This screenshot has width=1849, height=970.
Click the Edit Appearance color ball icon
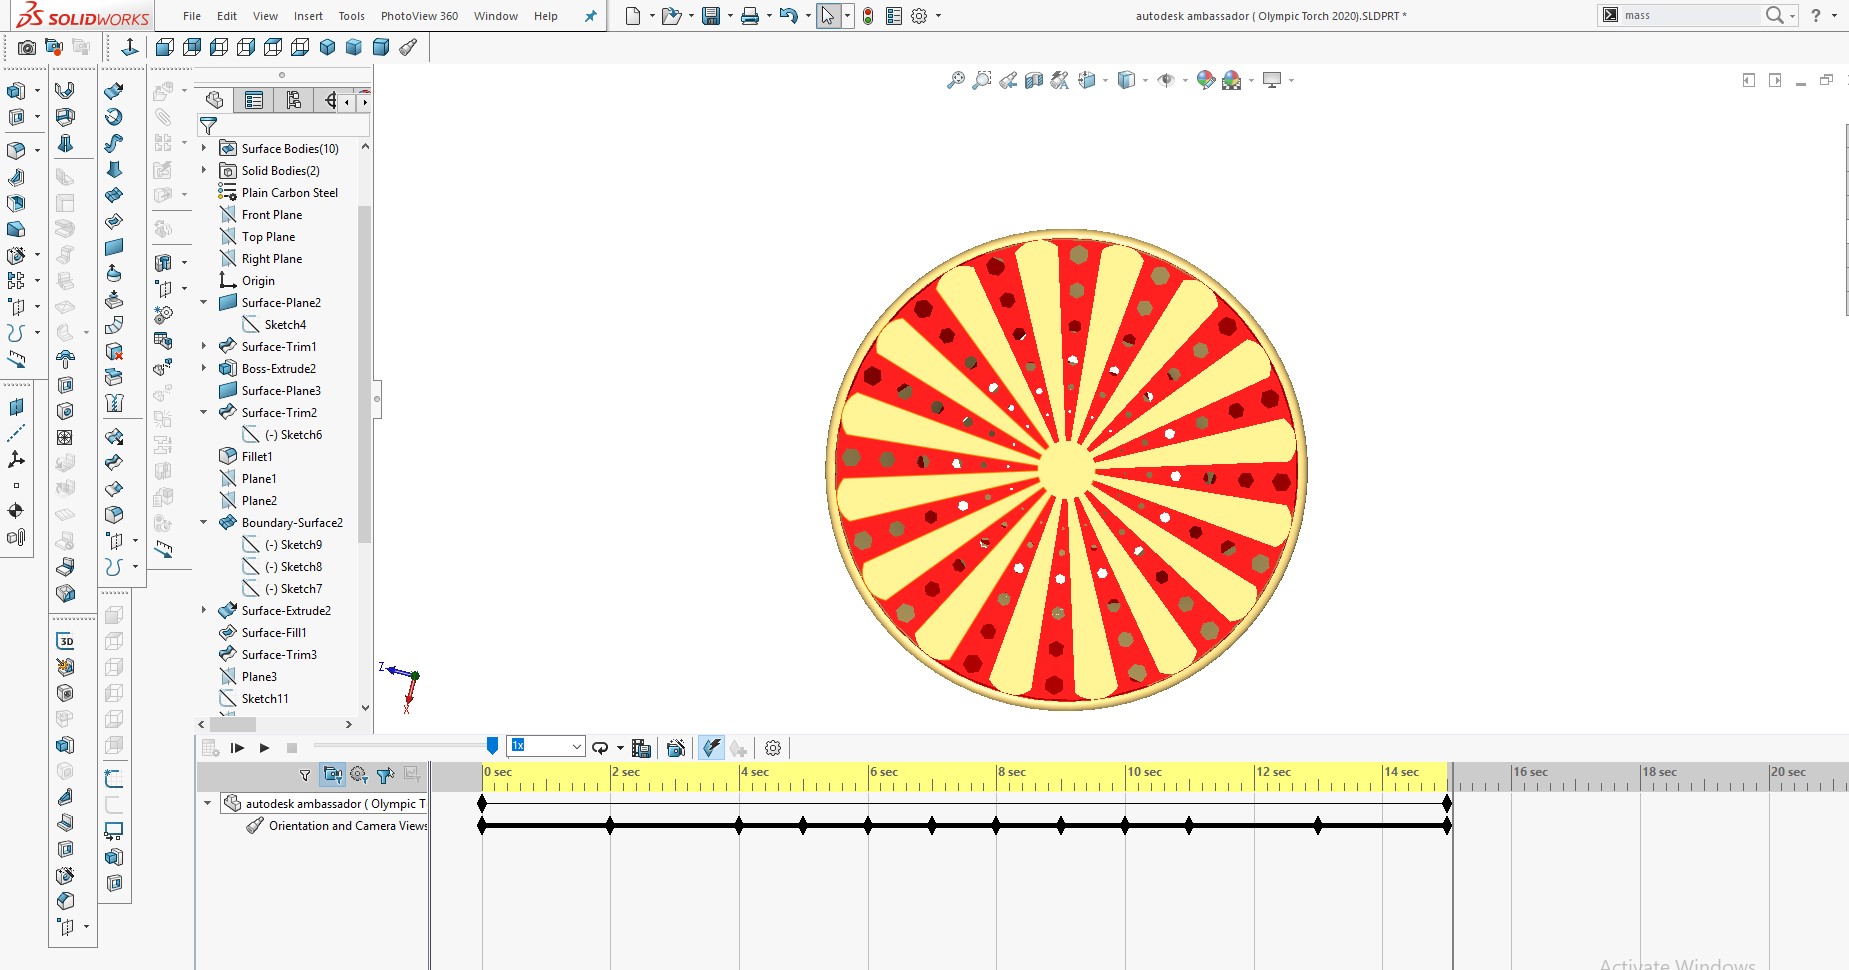1206,80
